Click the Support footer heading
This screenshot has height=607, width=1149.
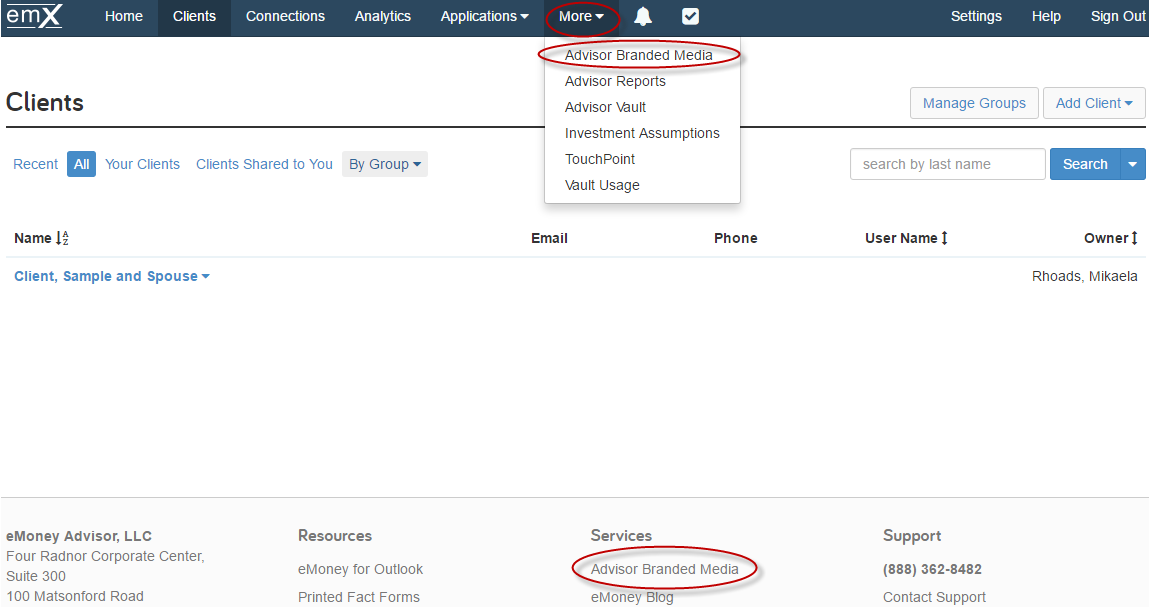tap(912, 536)
